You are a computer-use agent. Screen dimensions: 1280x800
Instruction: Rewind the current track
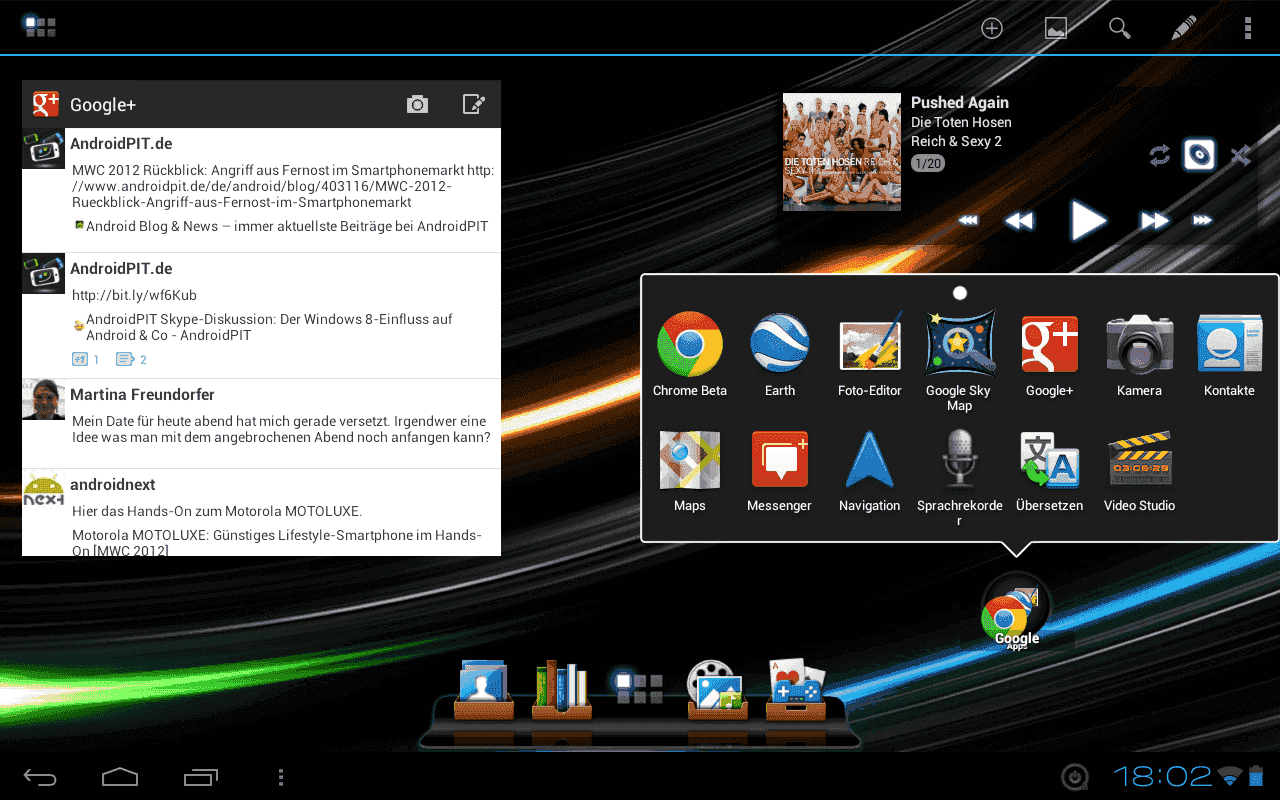click(x=1019, y=221)
